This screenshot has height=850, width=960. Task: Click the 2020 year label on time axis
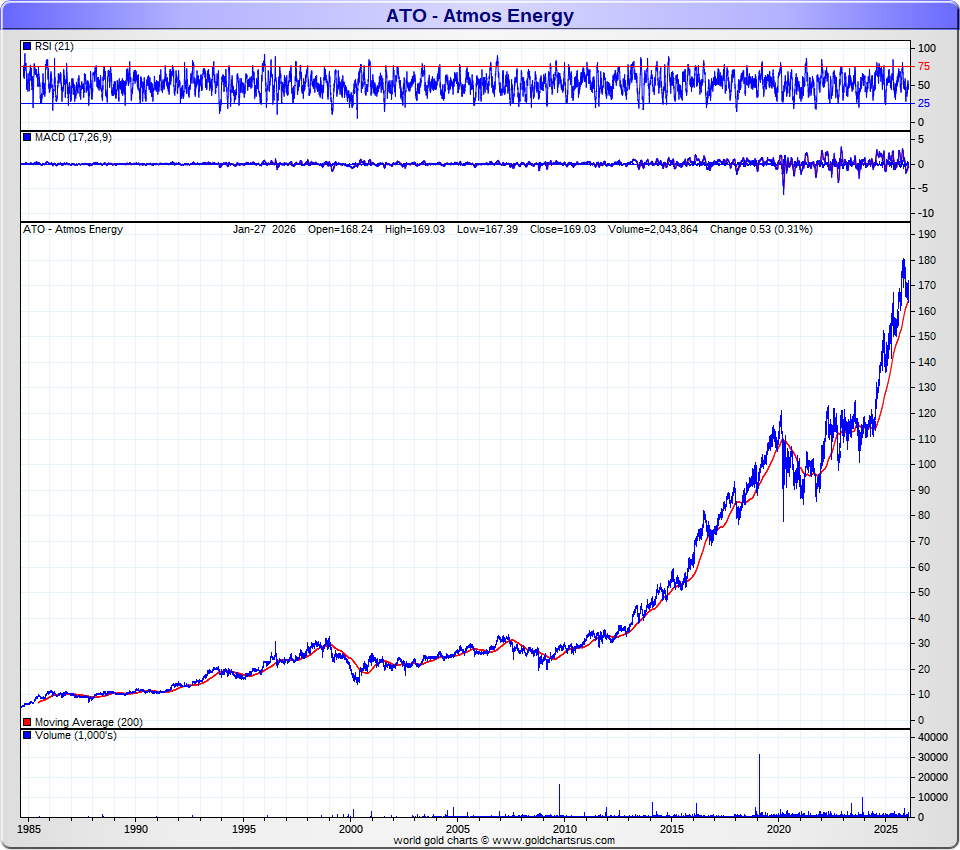click(779, 829)
